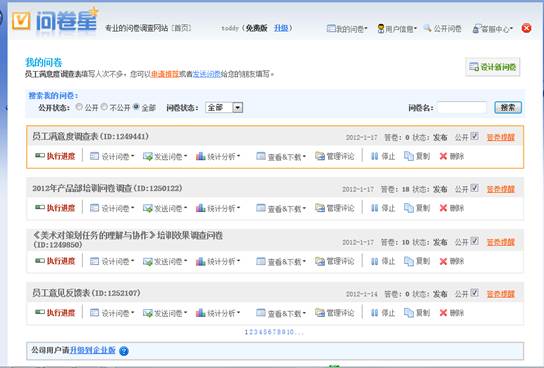
Task: Open 我的问卷 menu in the header
Action: coord(347,28)
